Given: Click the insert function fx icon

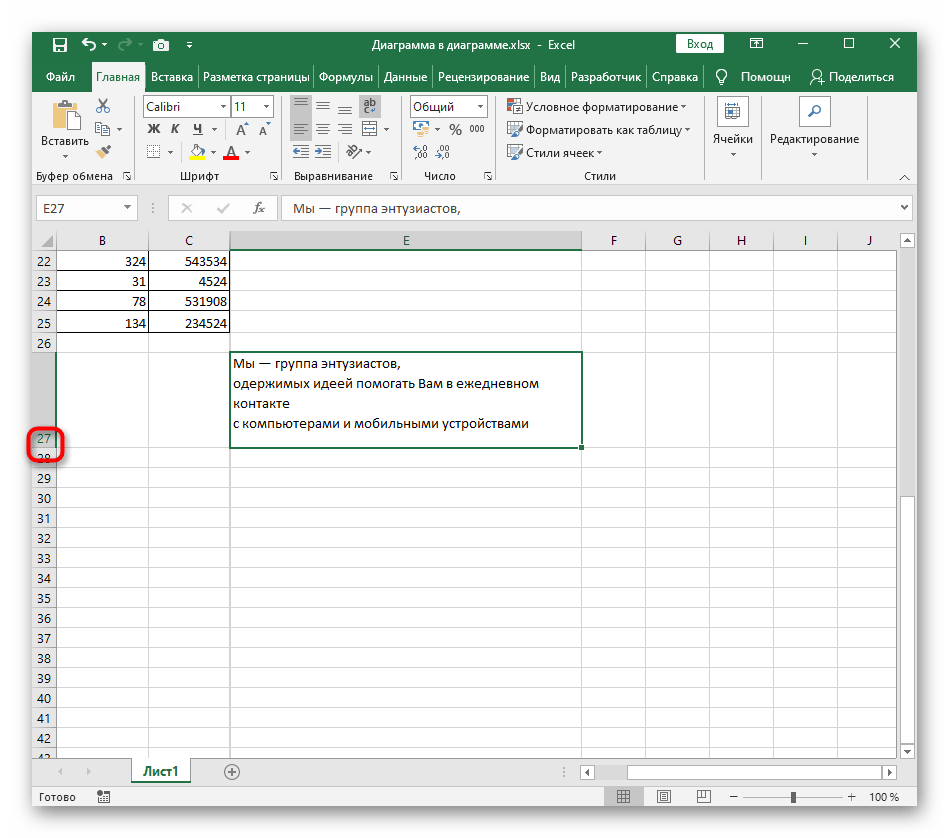Looking at the screenshot, I should click(258, 208).
